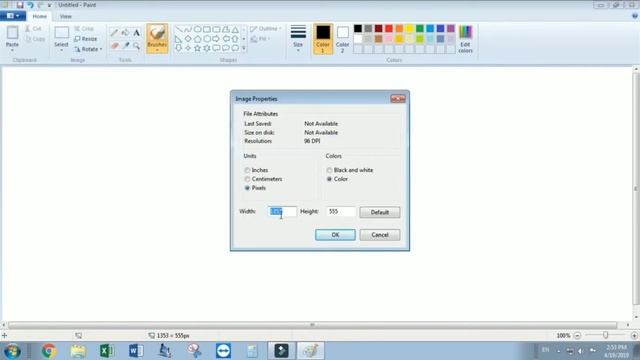Open the Paint file menu button
This screenshot has width=640, height=360.
point(13,16)
